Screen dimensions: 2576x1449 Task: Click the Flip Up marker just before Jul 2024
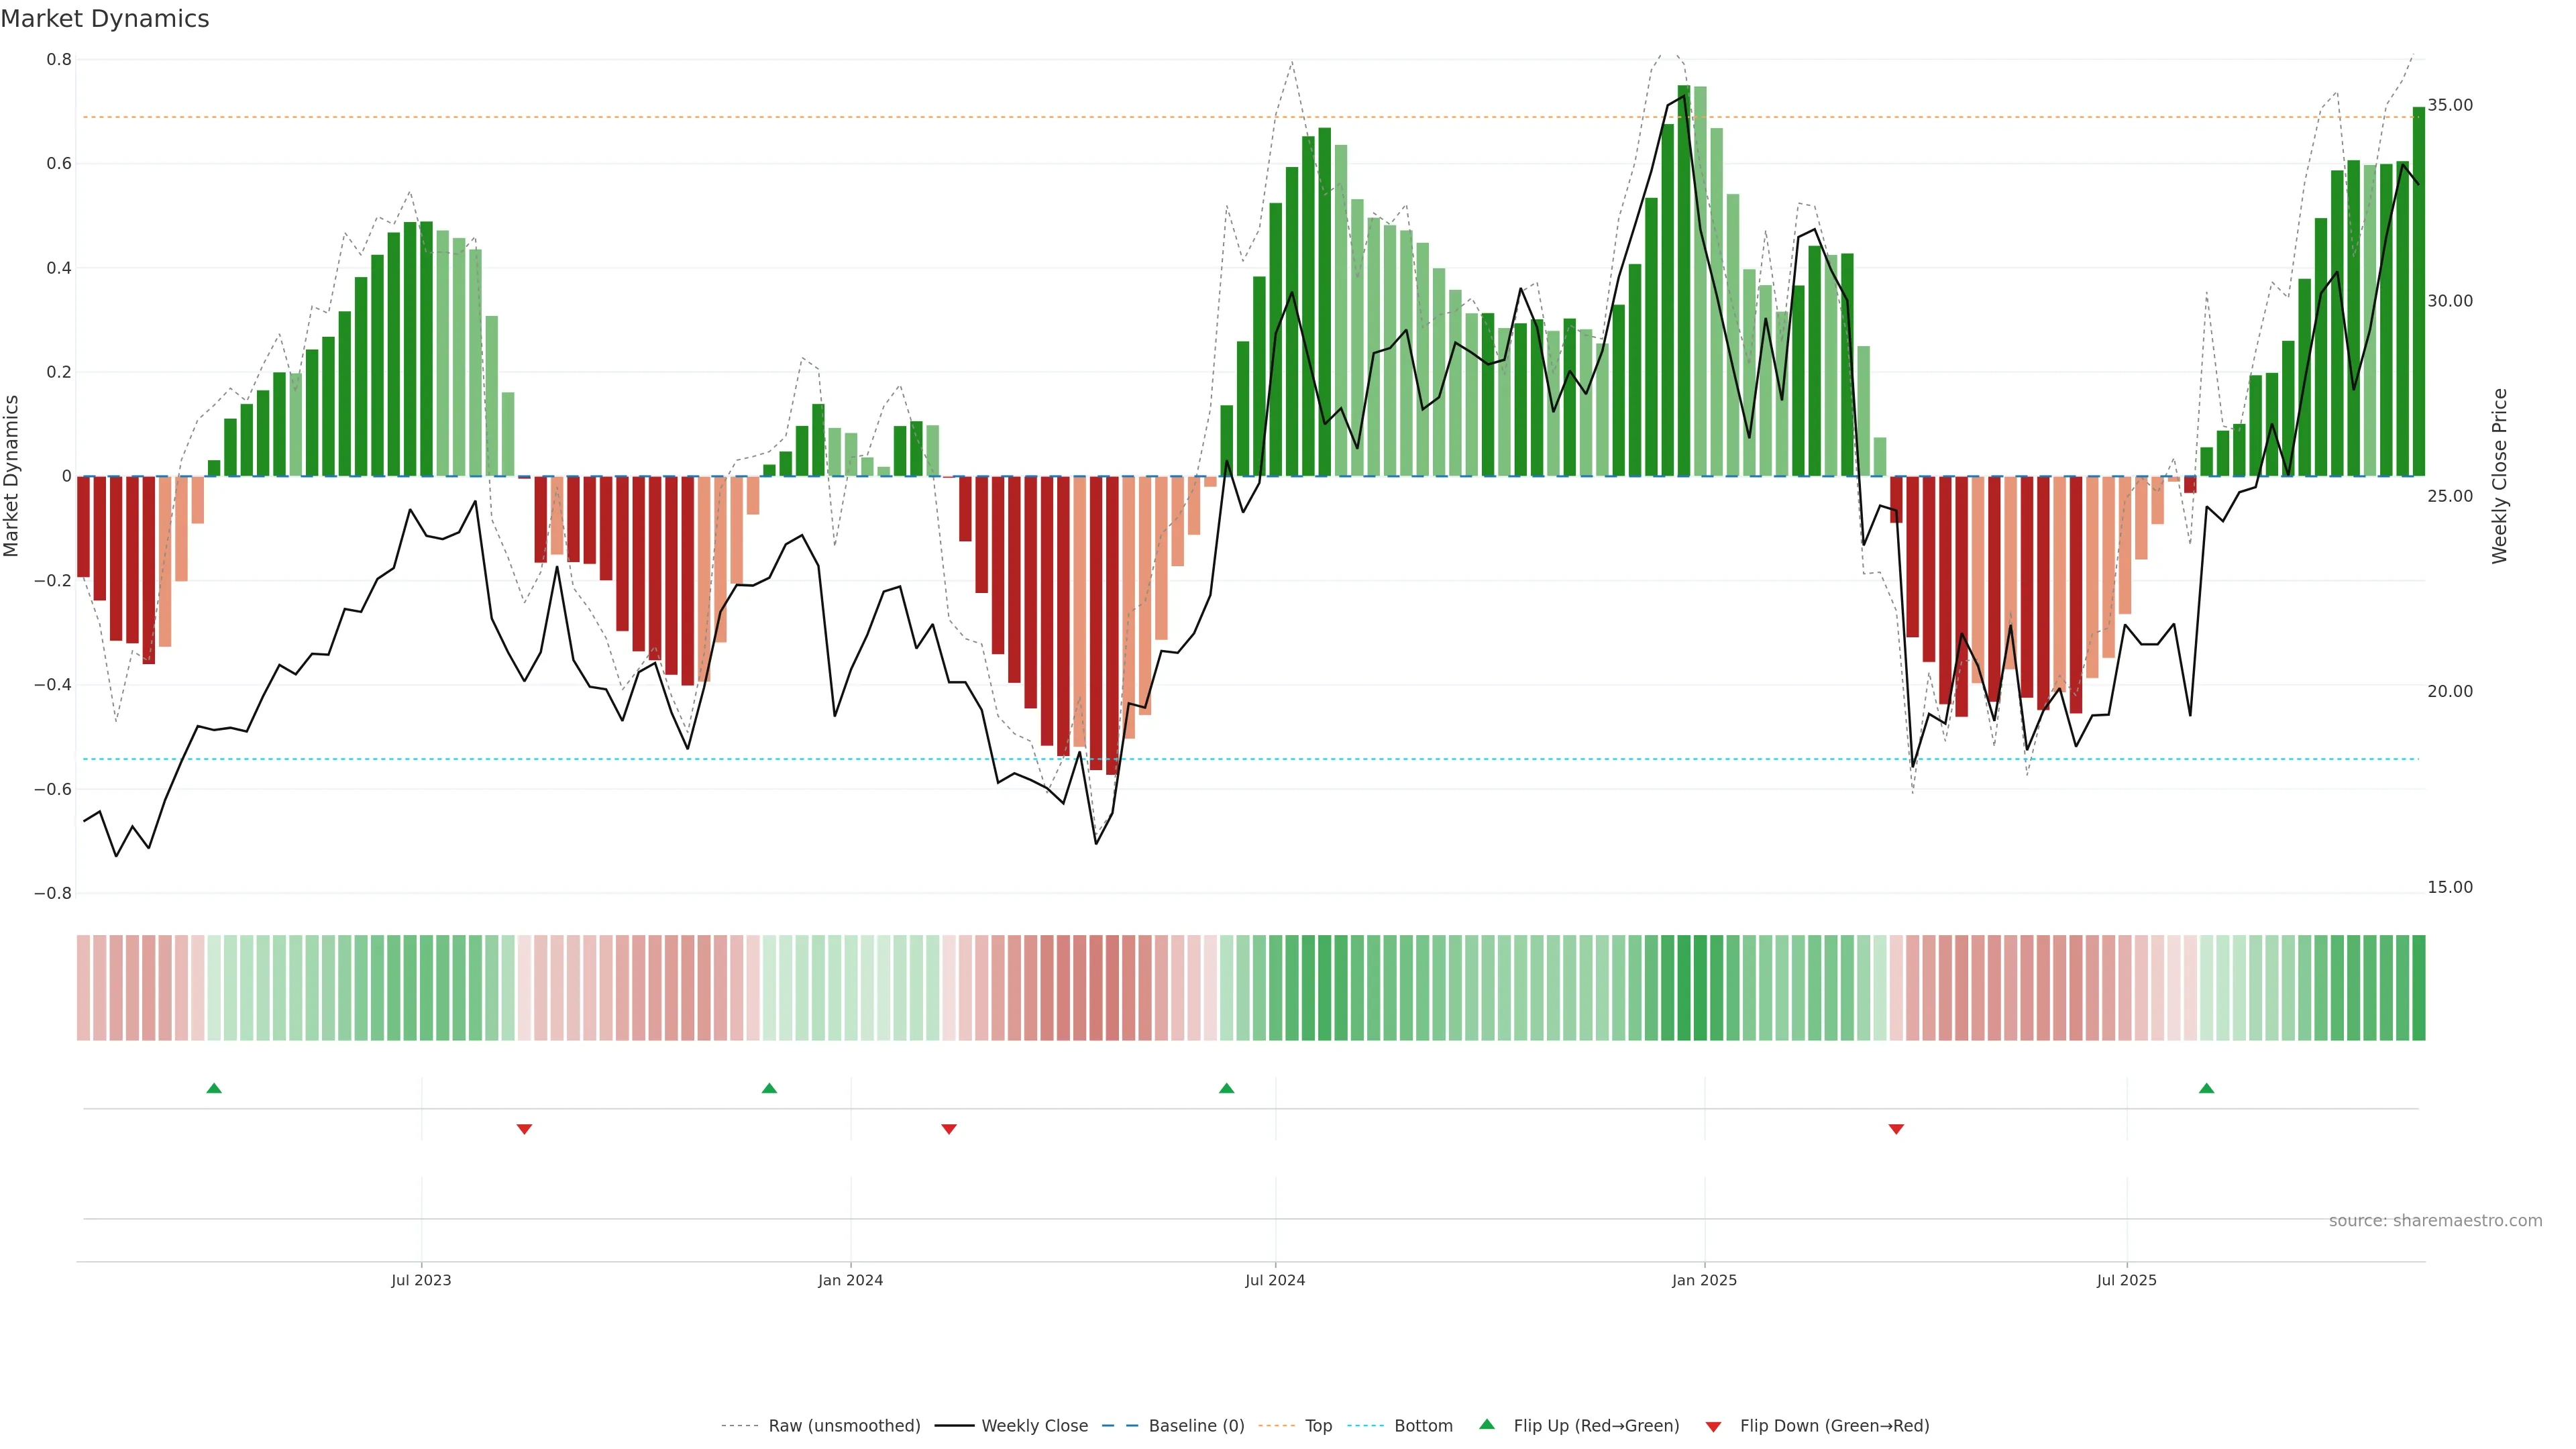[x=1227, y=1088]
